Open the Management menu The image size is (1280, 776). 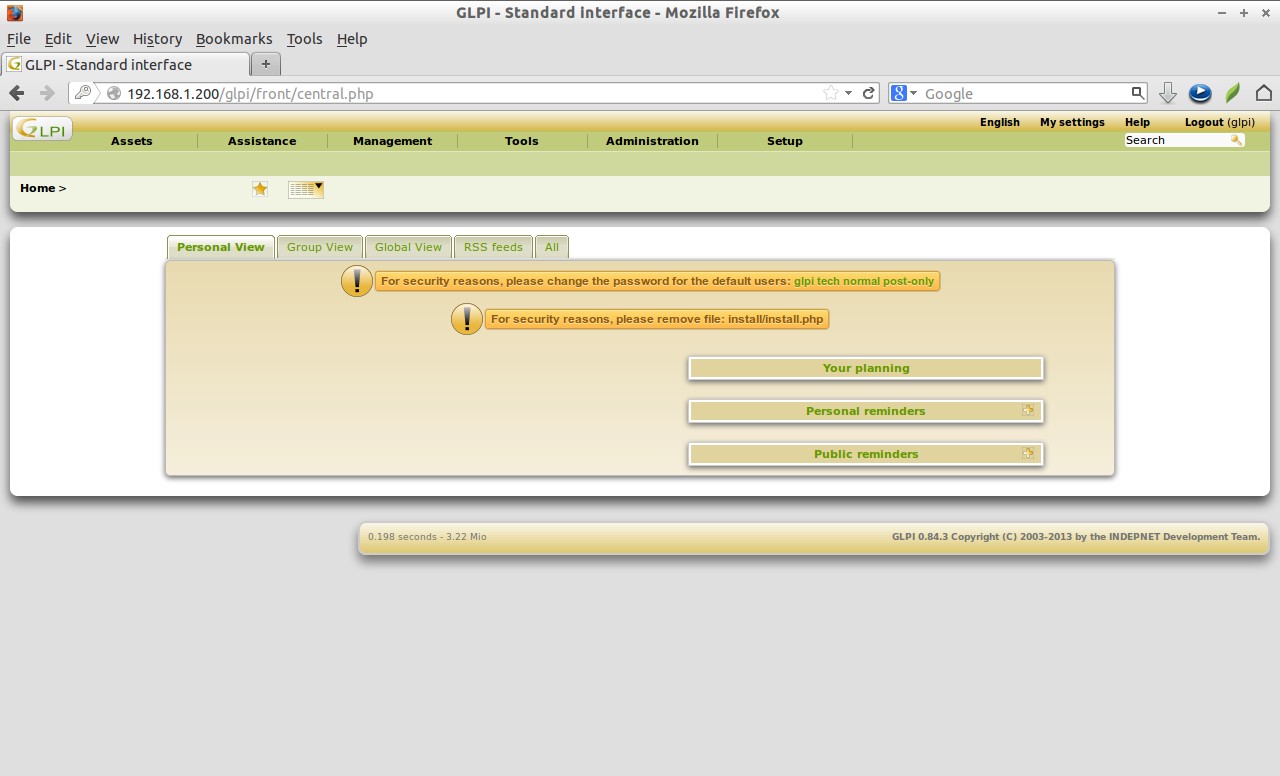point(392,141)
